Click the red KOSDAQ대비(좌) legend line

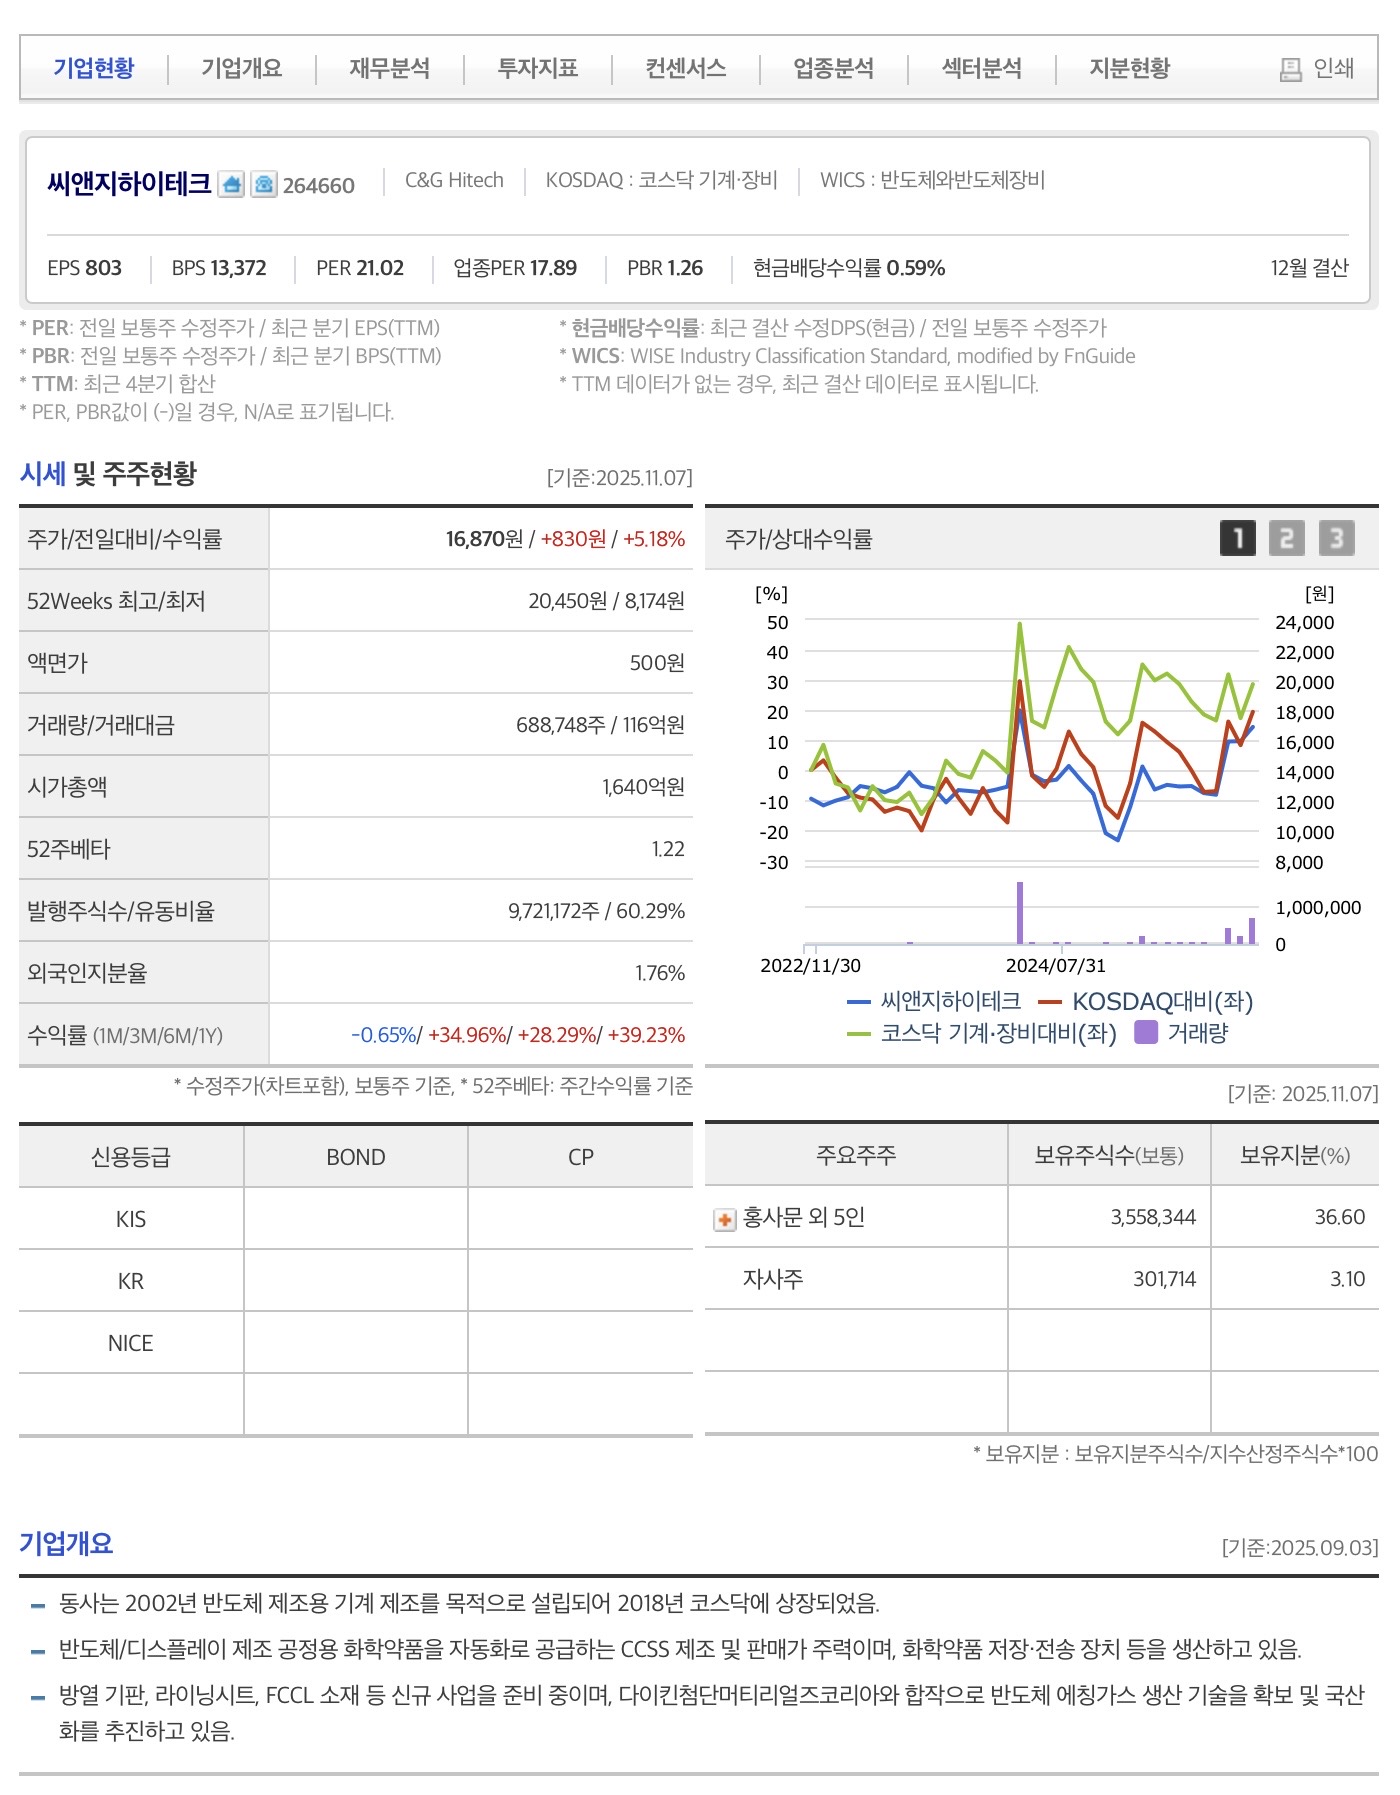point(1050,1002)
